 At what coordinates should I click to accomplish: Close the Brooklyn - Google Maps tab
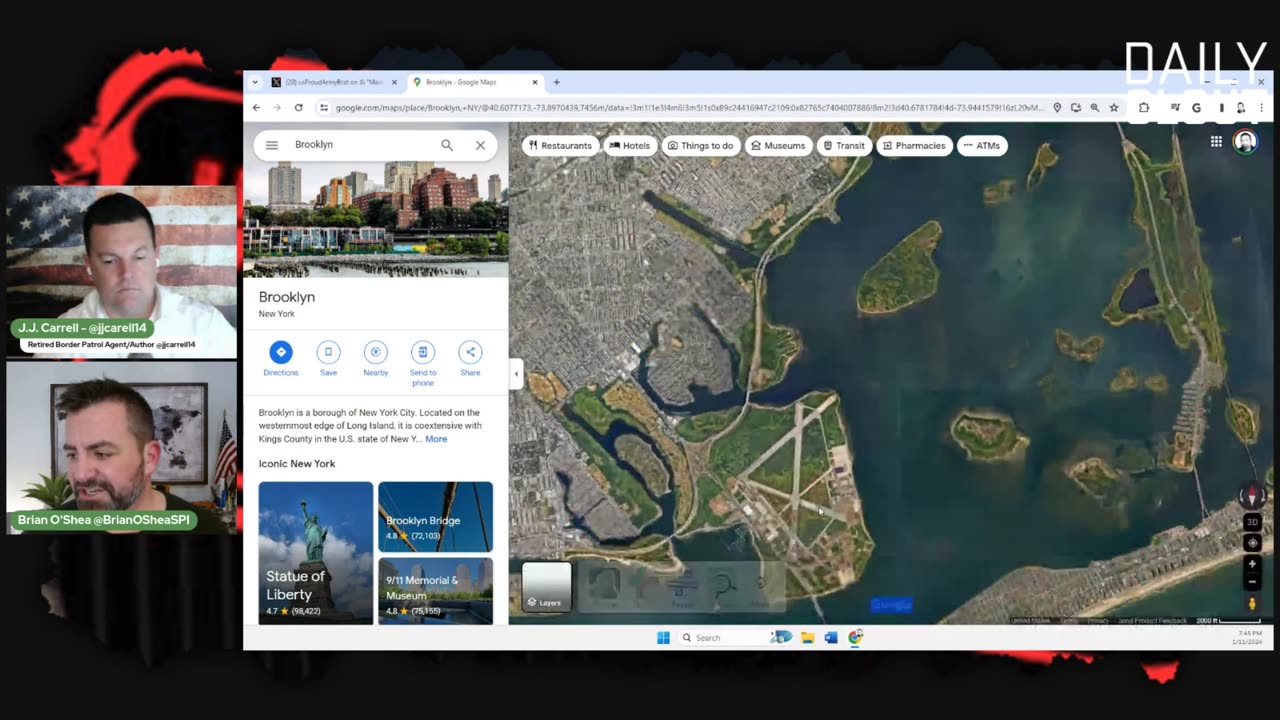coord(535,82)
